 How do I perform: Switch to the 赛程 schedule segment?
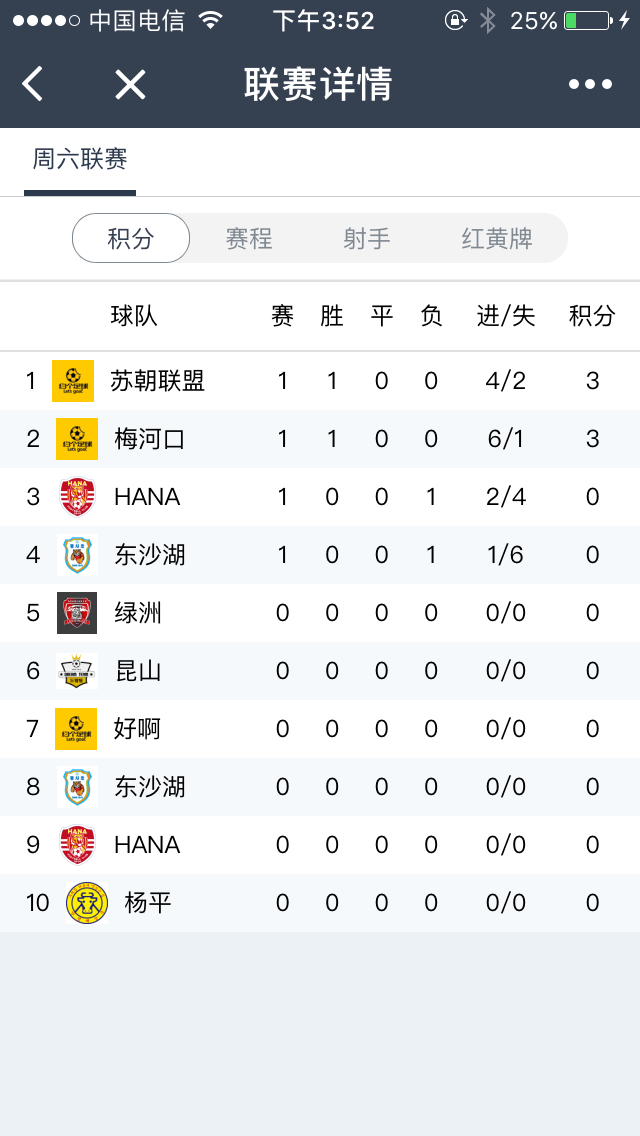click(x=249, y=238)
